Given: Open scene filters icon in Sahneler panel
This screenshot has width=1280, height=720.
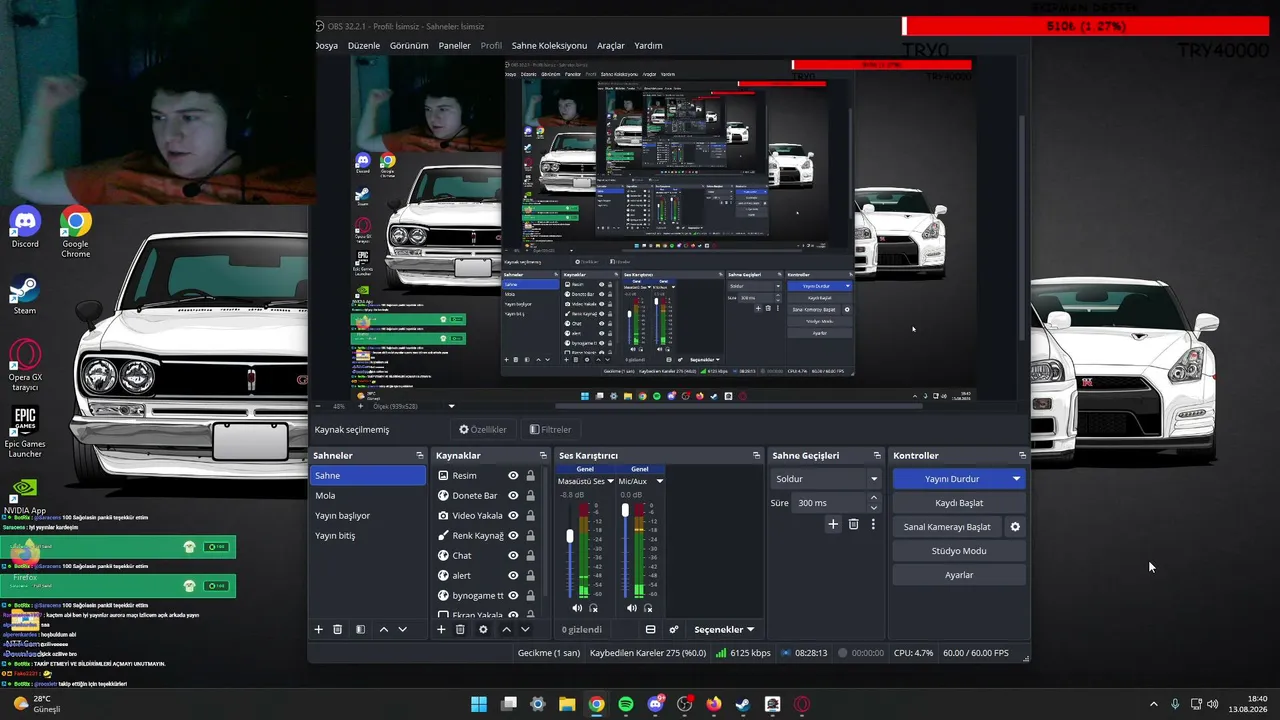Looking at the screenshot, I should pyautogui.click(x=360, y=629).
